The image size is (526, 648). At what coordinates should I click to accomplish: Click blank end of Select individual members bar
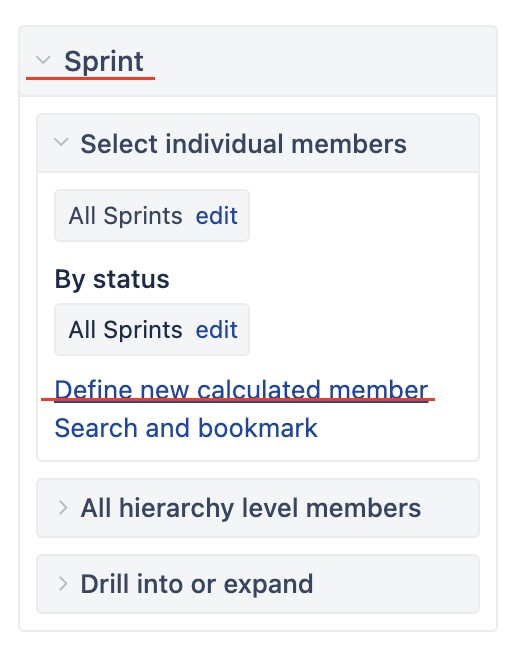[x=442, y=143]
